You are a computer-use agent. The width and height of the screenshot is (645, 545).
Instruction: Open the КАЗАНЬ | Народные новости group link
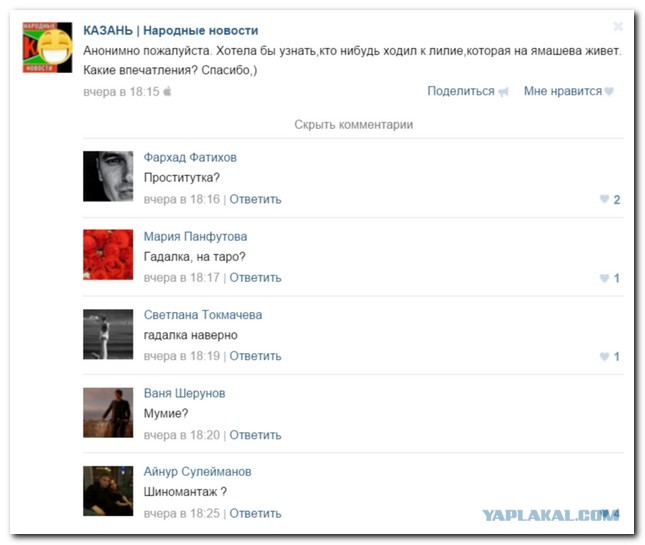click(171, 30)
